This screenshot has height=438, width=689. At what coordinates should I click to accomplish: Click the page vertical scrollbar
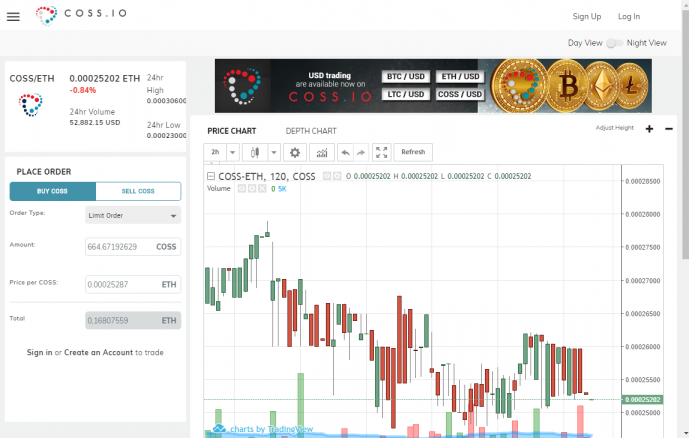(685, 134)
